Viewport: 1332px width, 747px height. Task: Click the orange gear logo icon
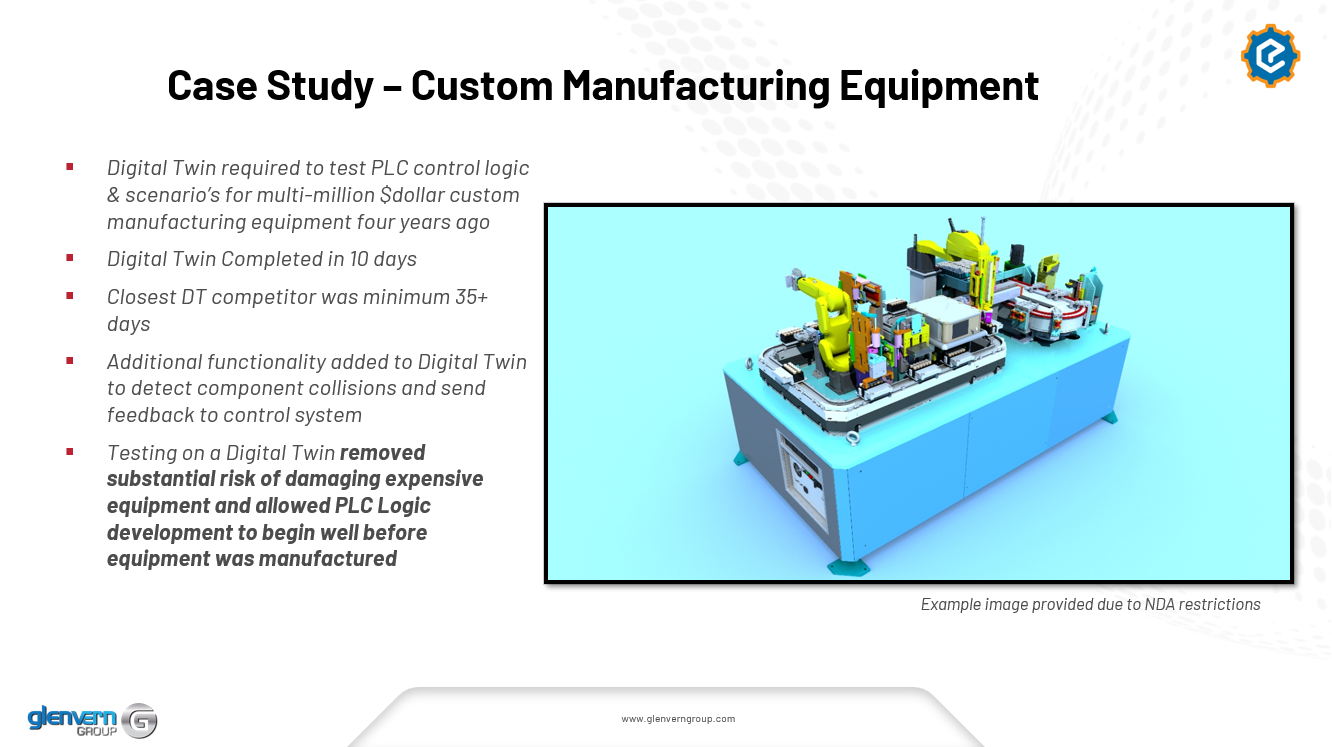[x=1270, y=56]
